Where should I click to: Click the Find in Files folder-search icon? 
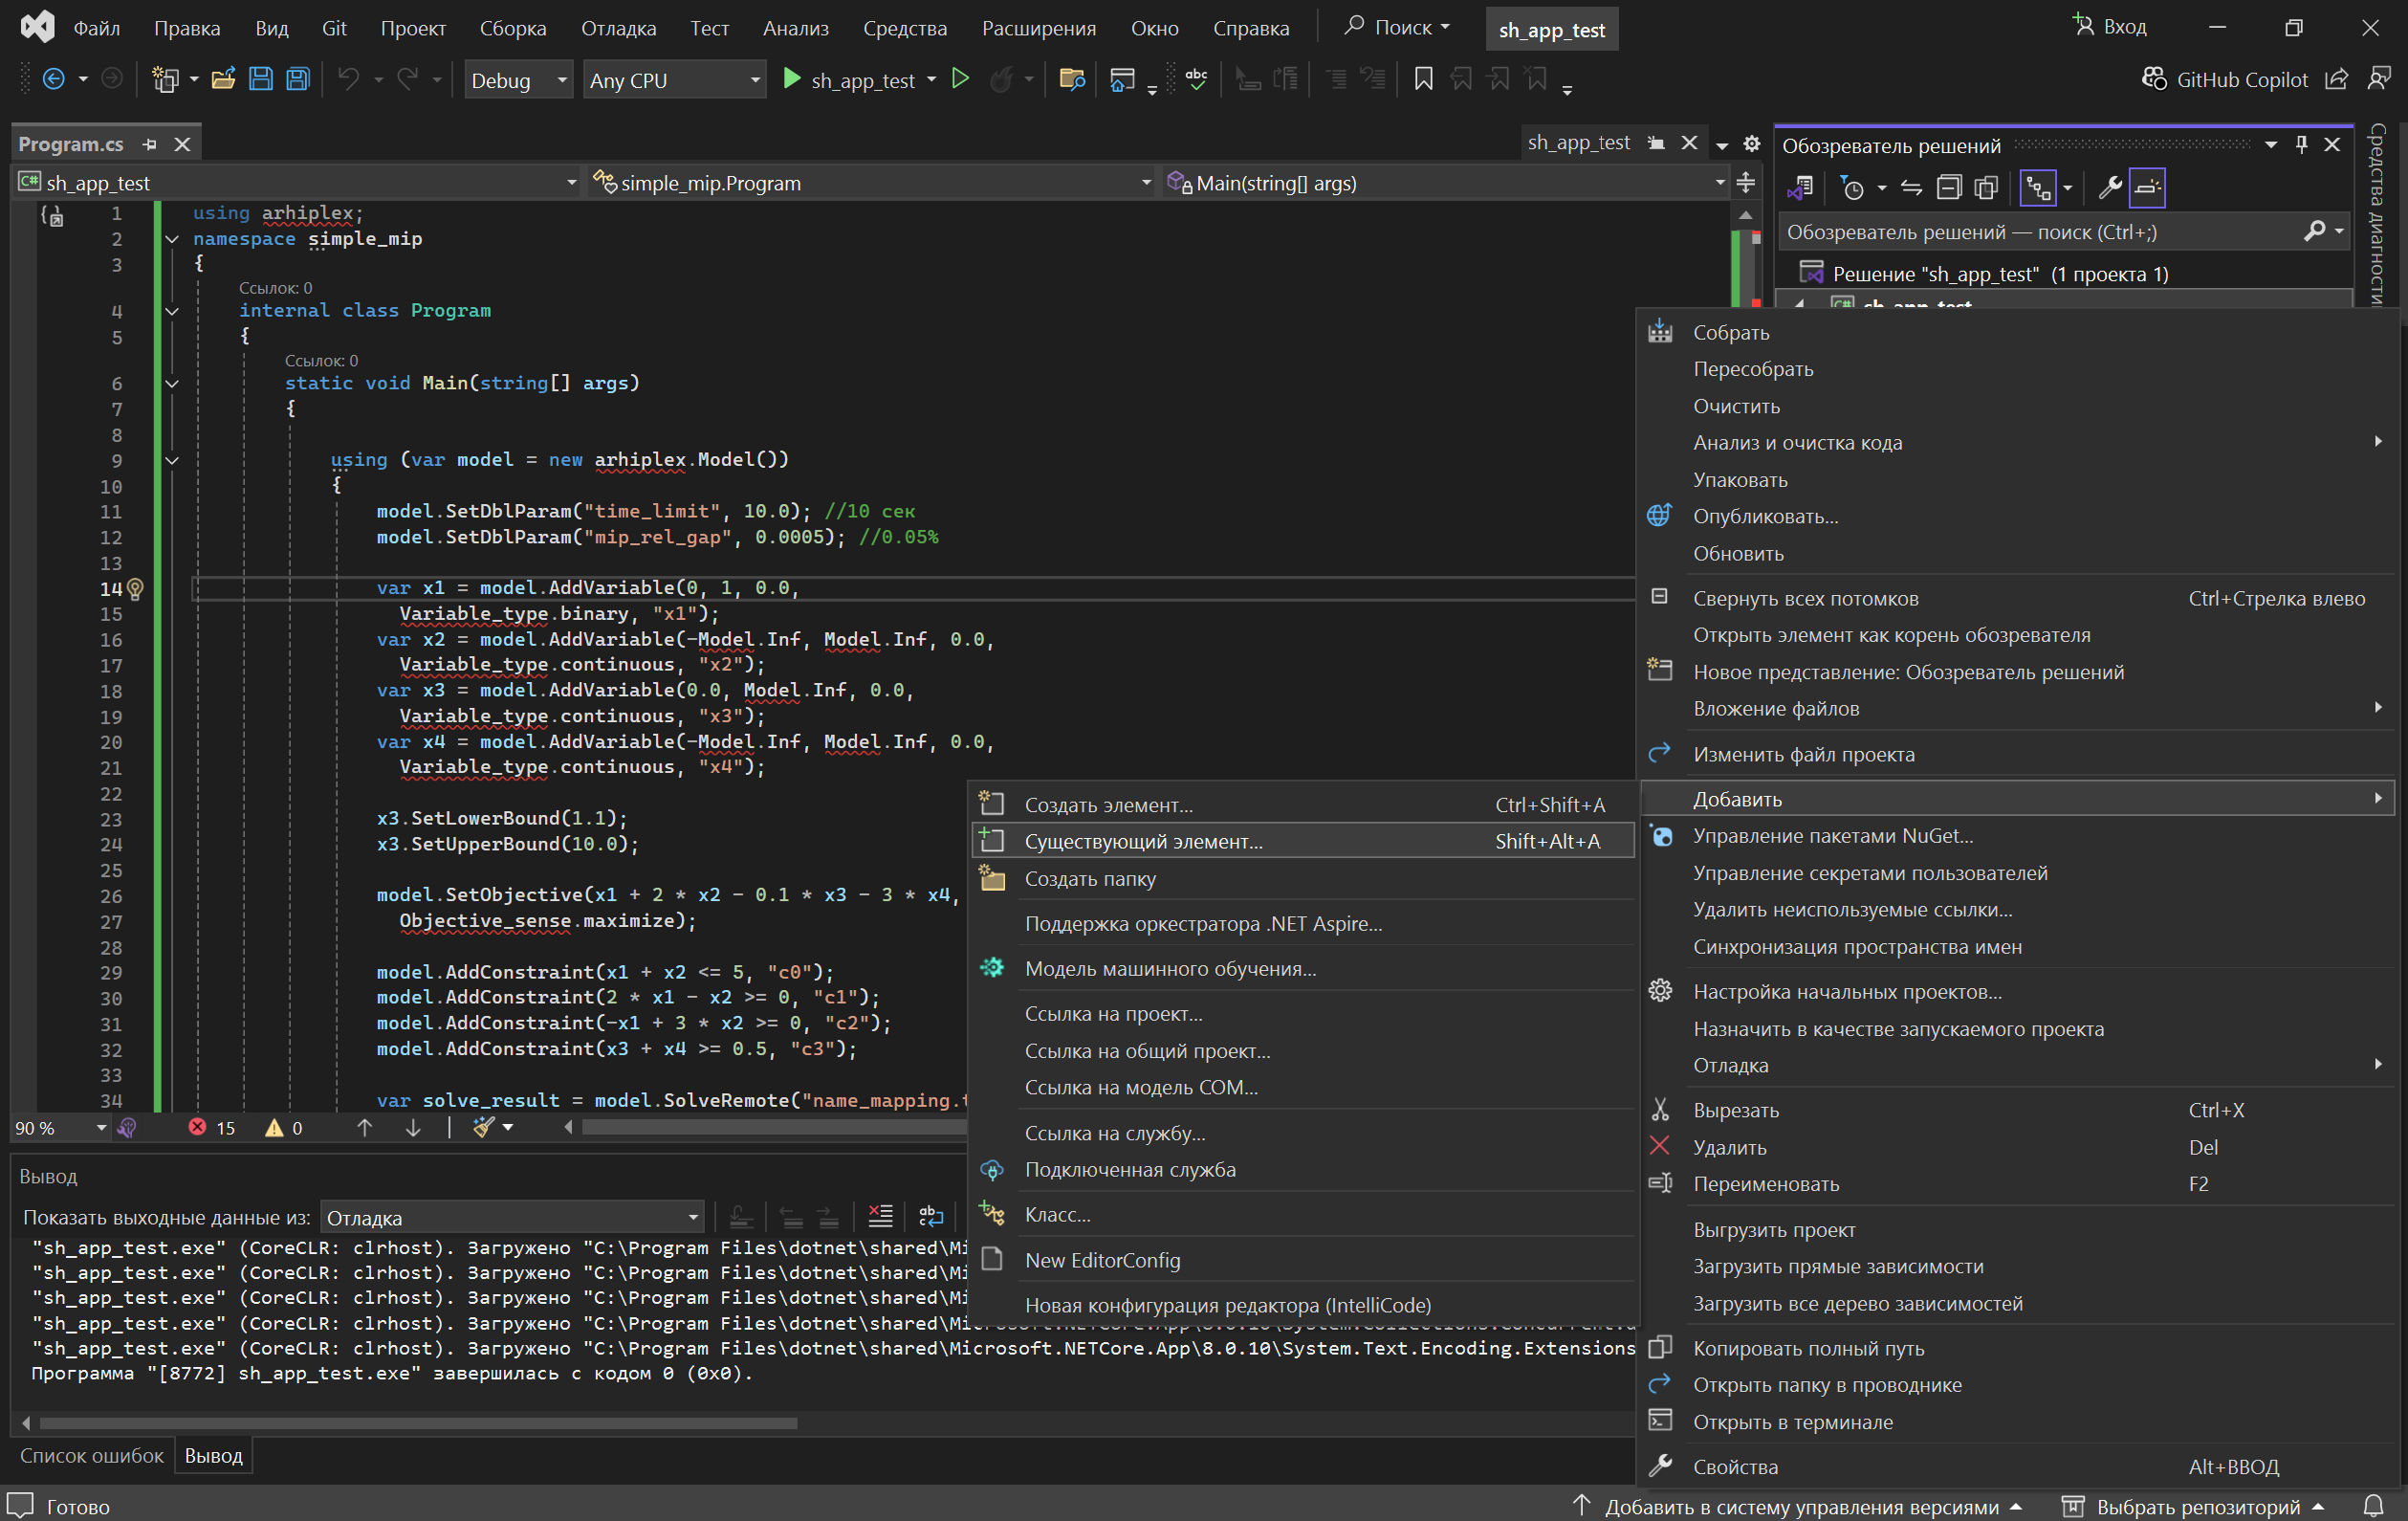(x=1072, y=80)
